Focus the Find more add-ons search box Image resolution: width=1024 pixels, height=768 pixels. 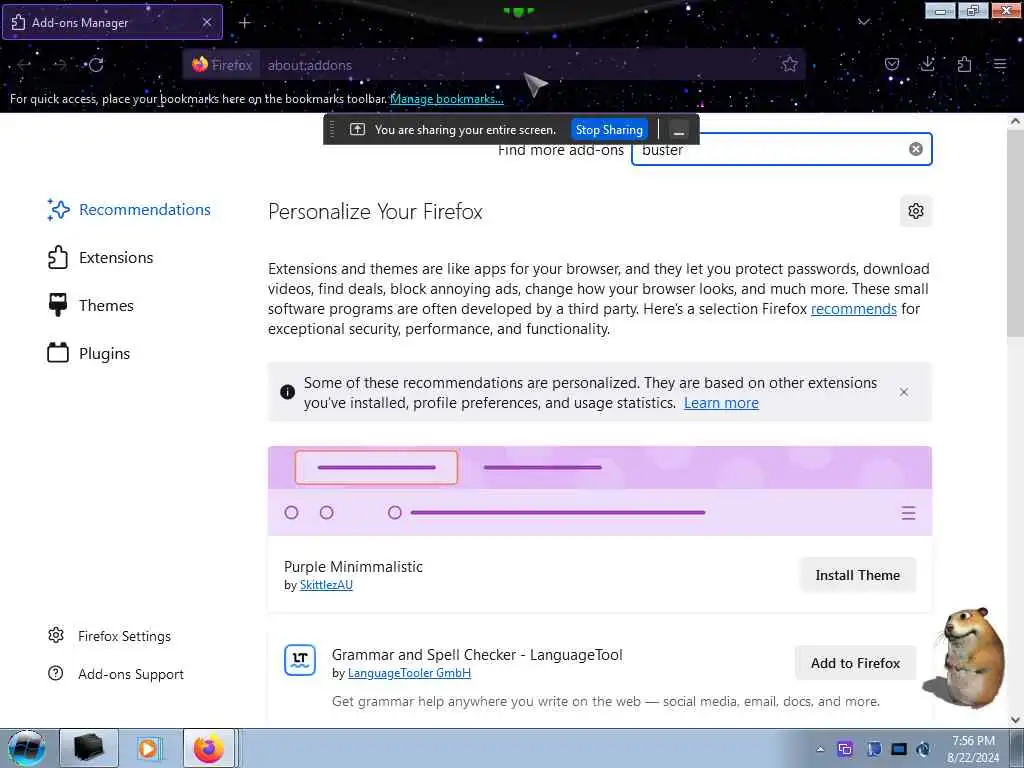[781, 150]
